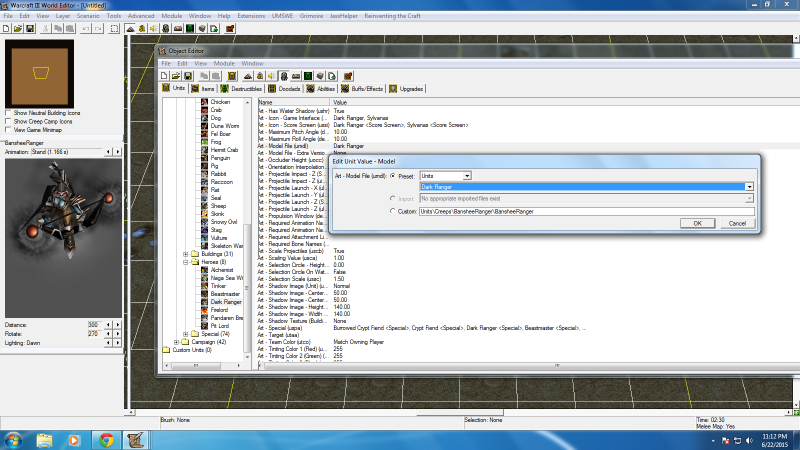
Task: Select the Custom radio button
Action: pyautogui.click(x=392, y=211)
